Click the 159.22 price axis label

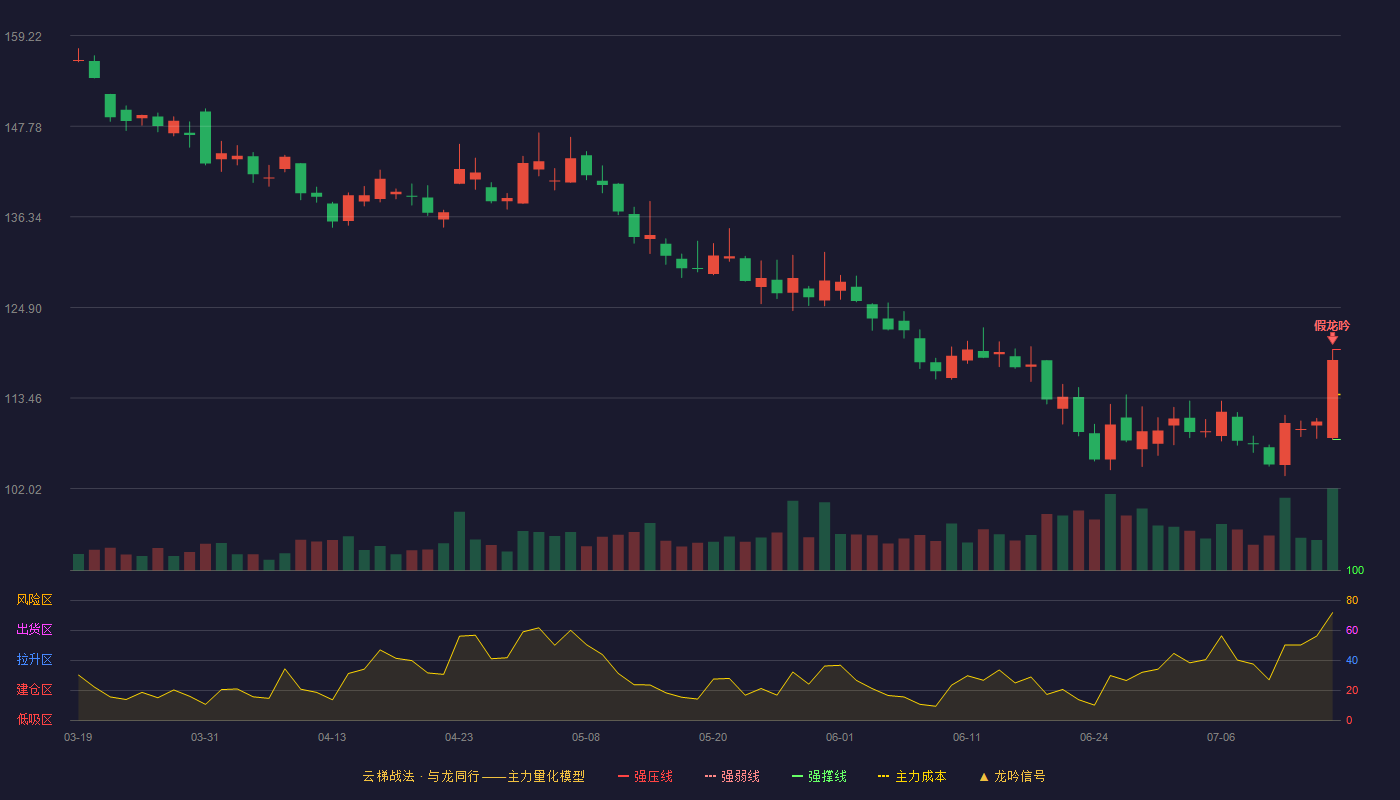[23, 37]
